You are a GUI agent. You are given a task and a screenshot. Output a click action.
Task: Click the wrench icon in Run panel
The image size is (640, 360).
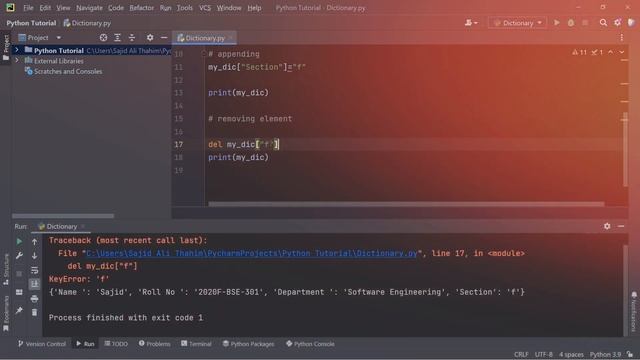click(x=19, y=256)
